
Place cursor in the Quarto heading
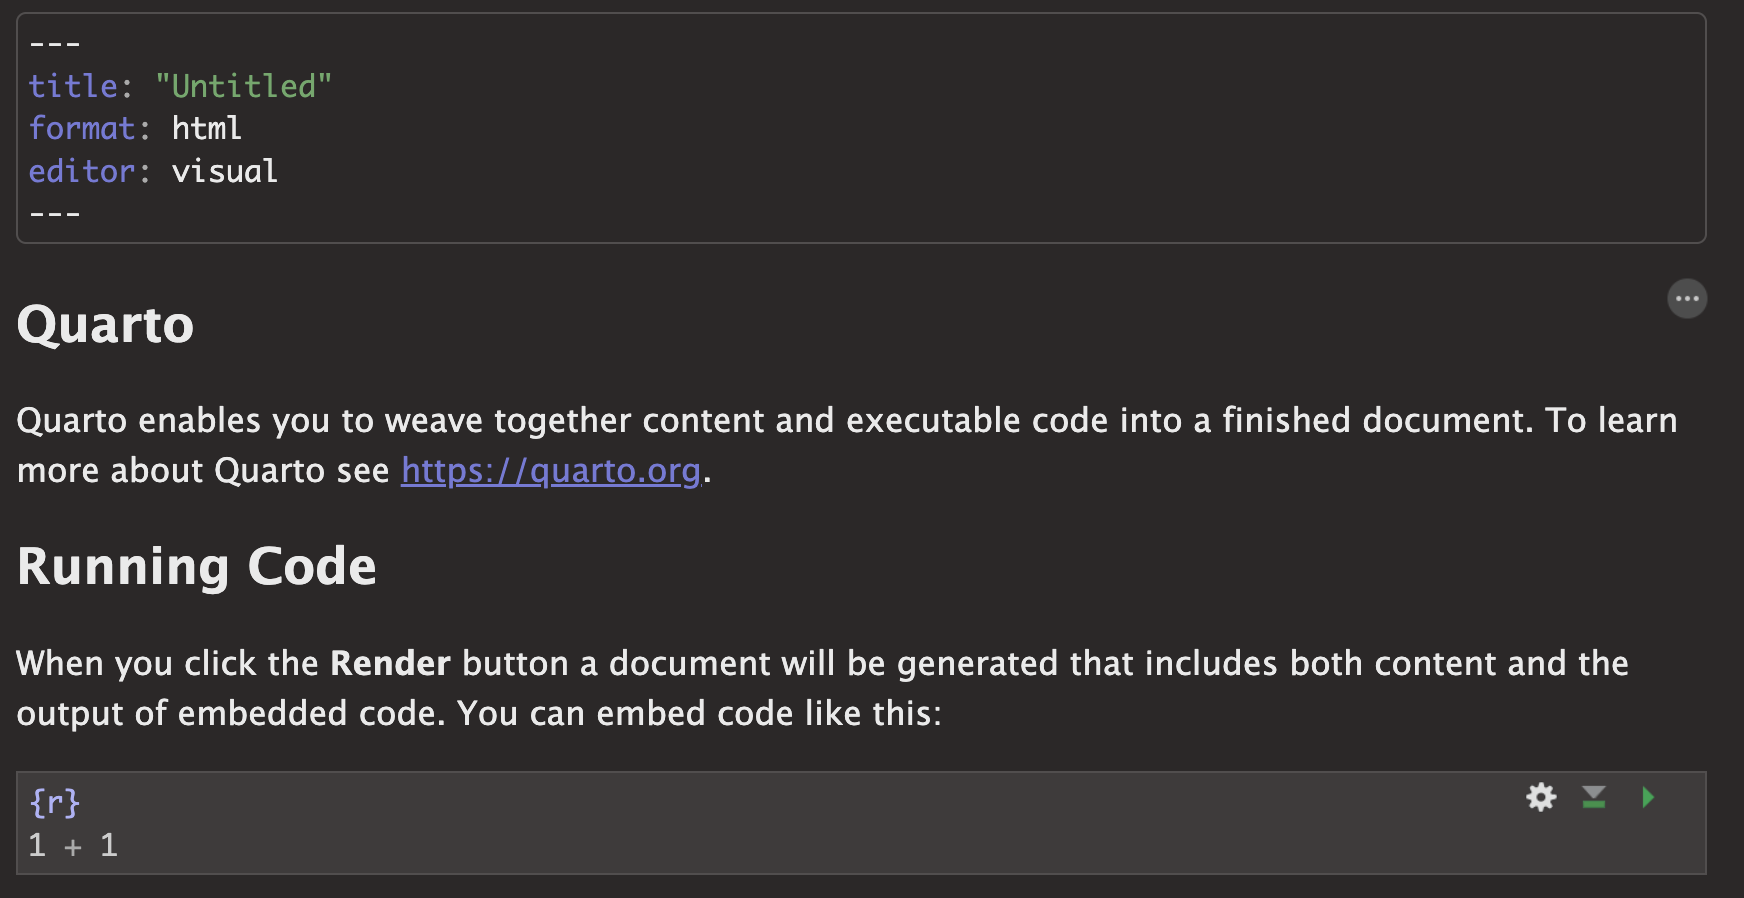(106, 325)
